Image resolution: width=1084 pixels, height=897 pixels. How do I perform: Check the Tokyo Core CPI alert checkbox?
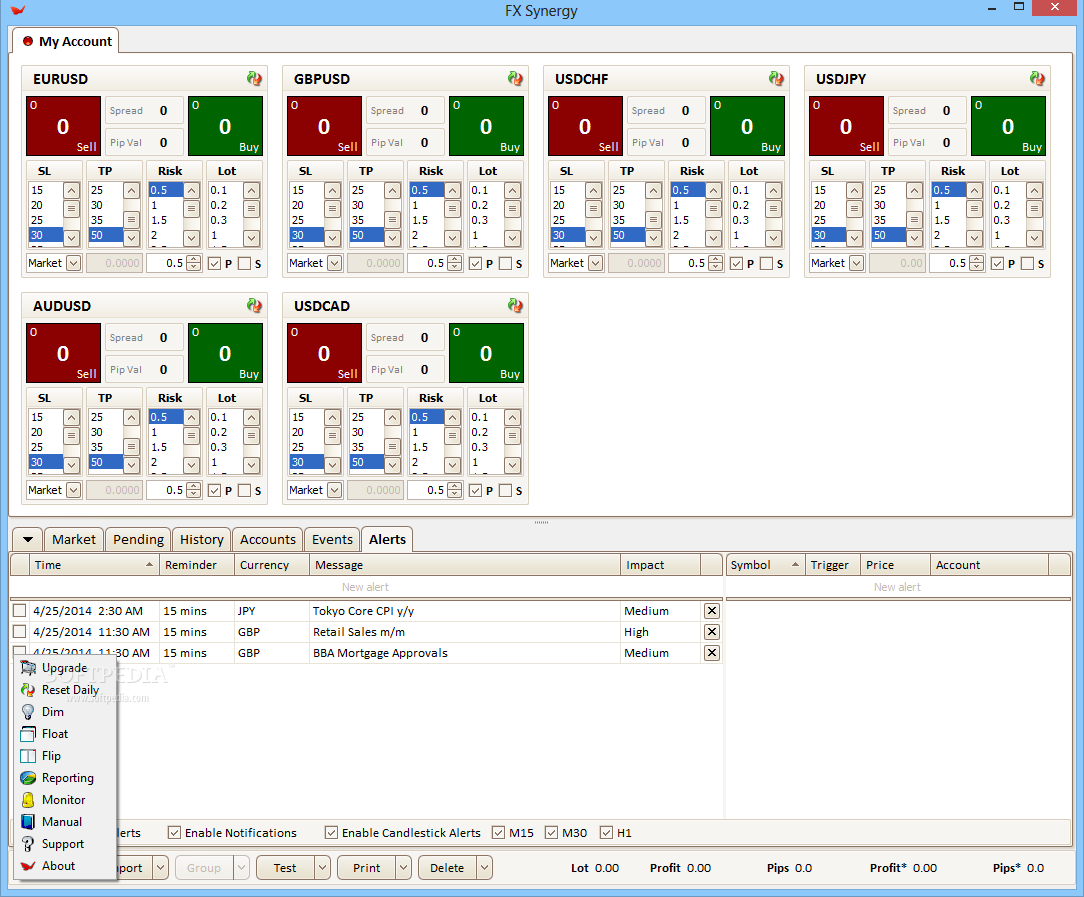[19, 611]
